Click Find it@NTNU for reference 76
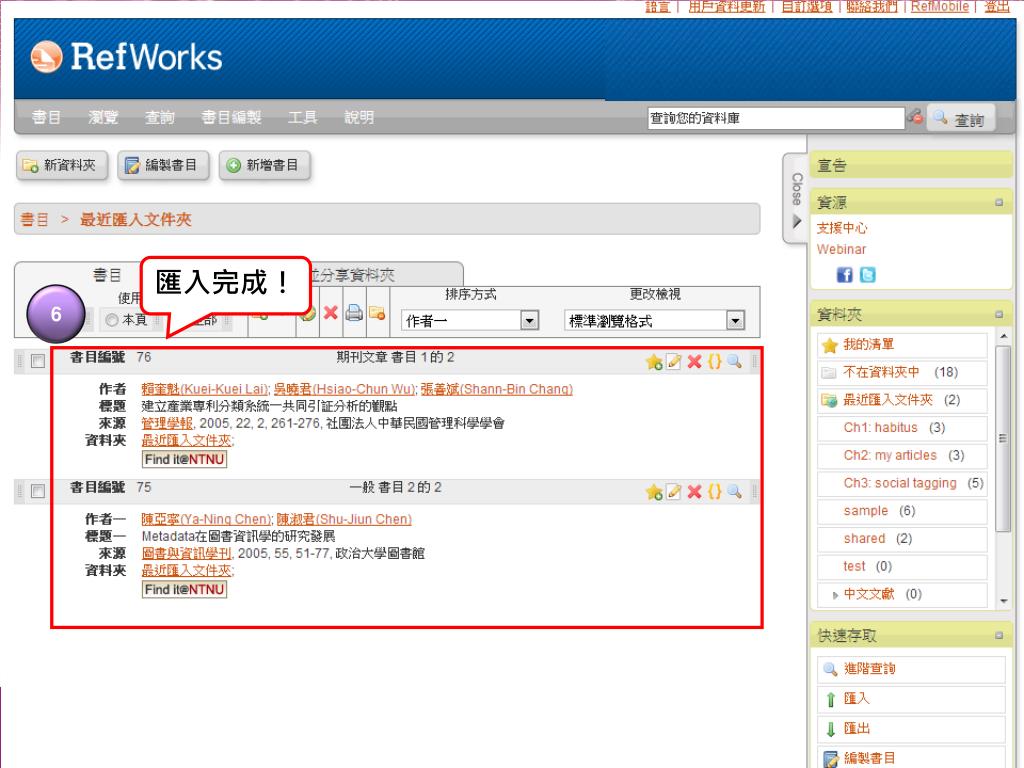1024x768 pixels. click(x=184, y=459)
